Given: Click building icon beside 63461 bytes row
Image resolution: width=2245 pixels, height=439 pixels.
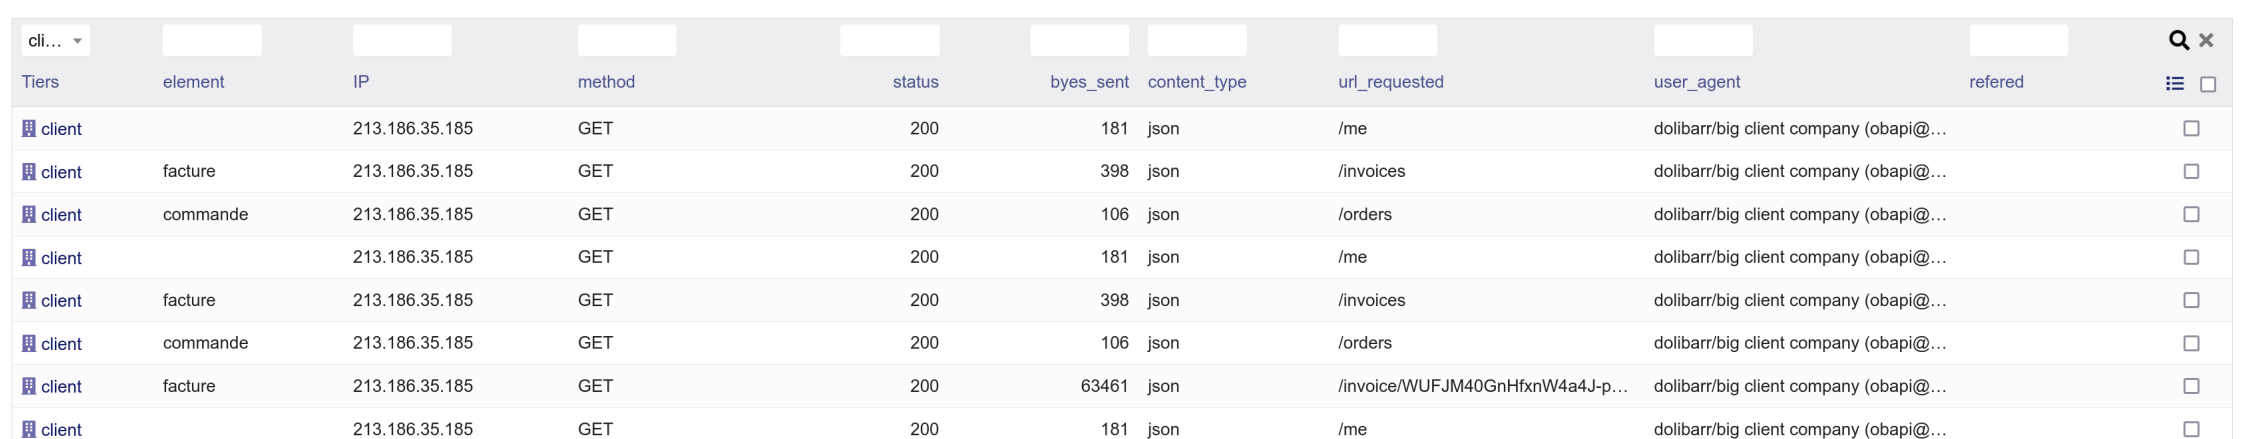Looking at the screenshot, I should tap(29, 386).
